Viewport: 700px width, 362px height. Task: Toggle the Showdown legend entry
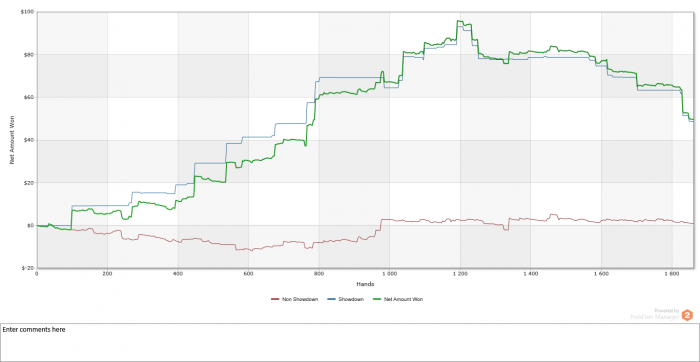click(x=346, y=300)
